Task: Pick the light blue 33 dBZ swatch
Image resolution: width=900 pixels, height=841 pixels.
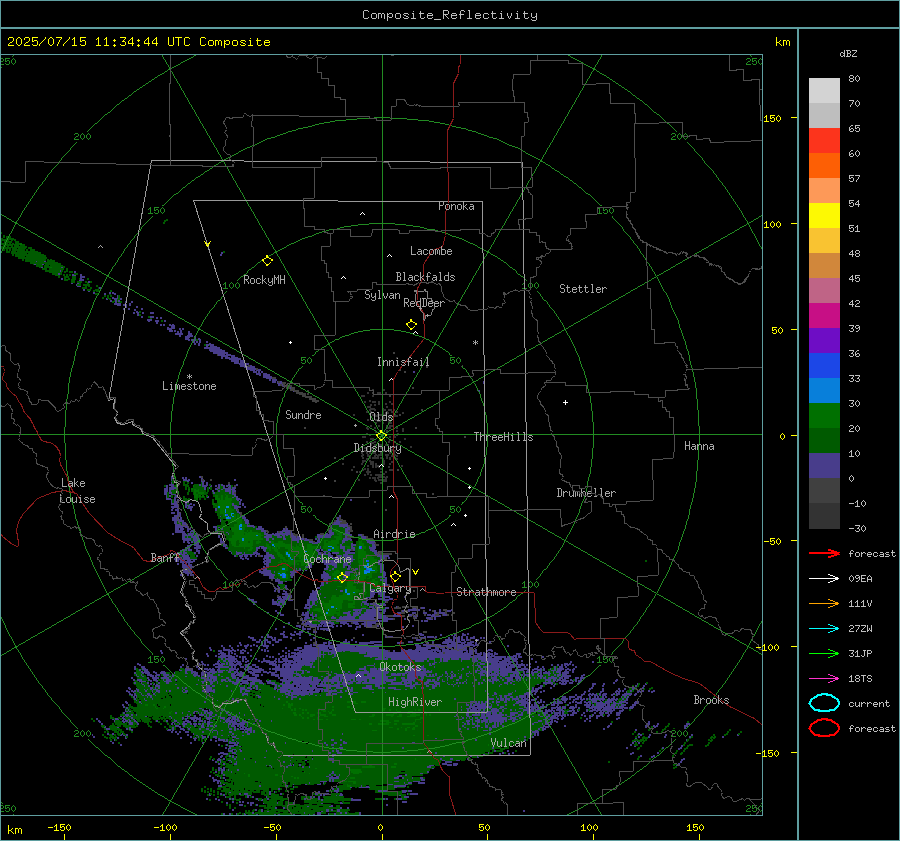Action: (824, 391)
